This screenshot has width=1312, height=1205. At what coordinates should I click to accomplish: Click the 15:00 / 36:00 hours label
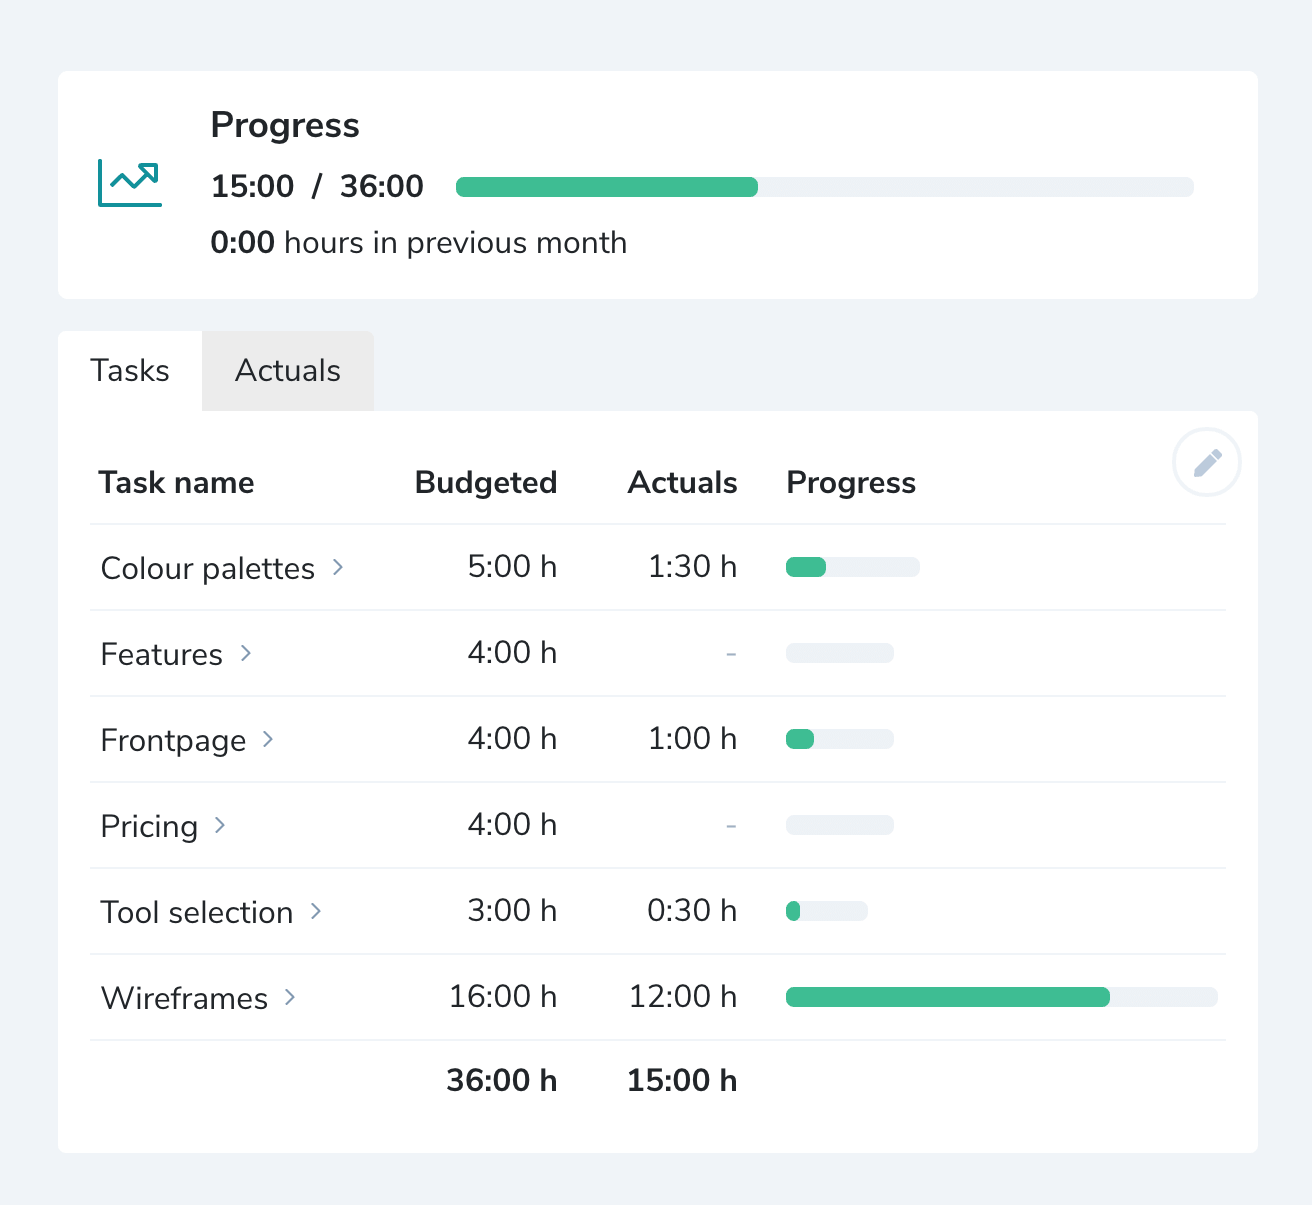tap(317, 186)
